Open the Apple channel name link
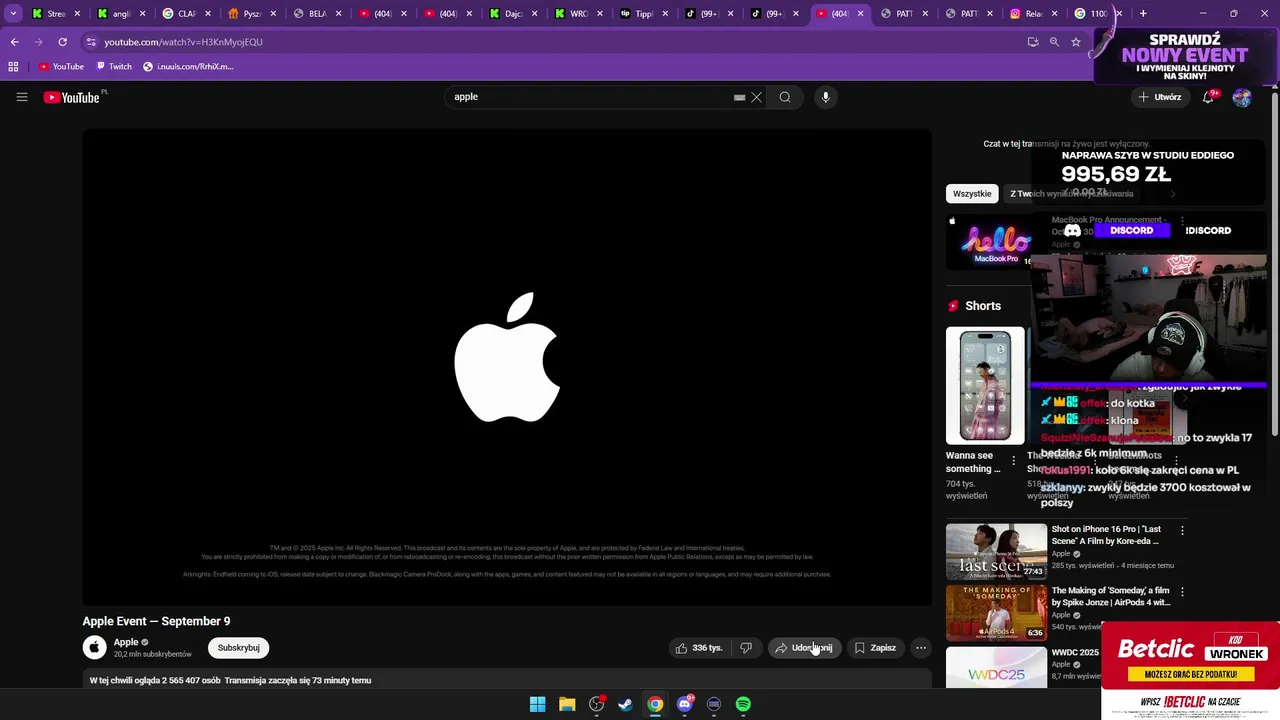Image resolution: width=1280 pixels, height=720 pixels. click(x=126, y=642)
